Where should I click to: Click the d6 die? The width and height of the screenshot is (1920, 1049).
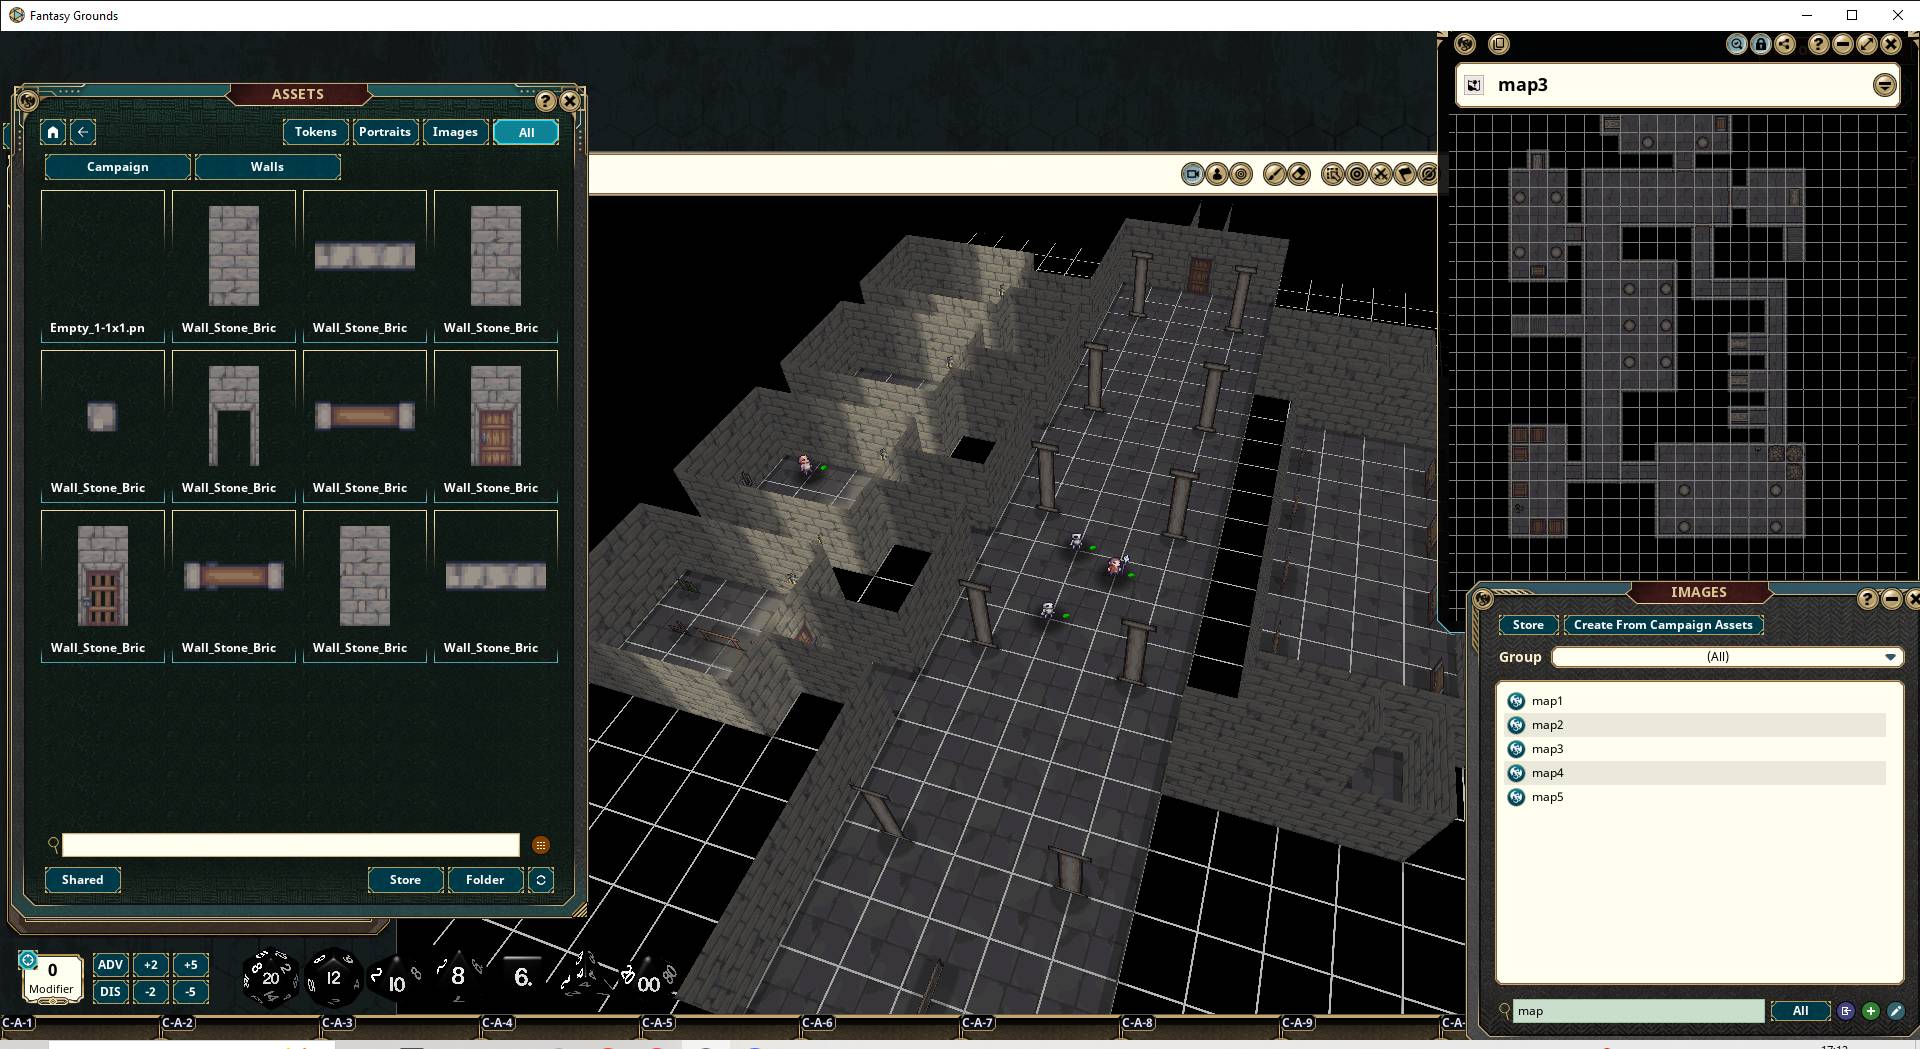(x=522, y=977)
